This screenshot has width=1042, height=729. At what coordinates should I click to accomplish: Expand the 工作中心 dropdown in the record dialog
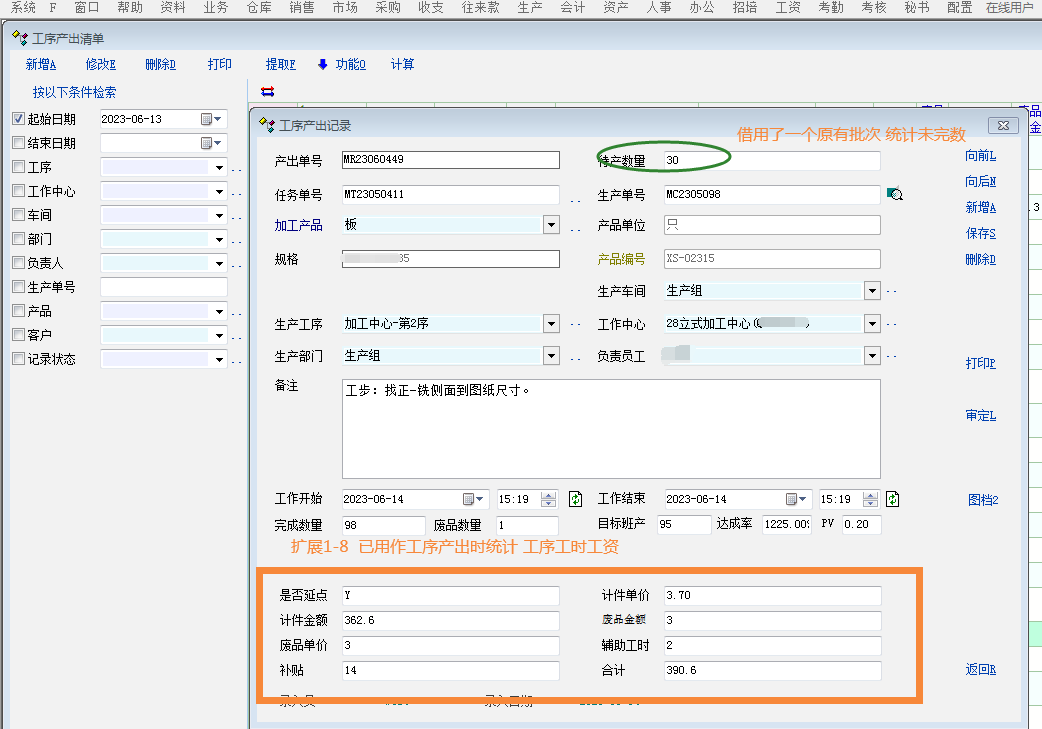tap(872, 324)
